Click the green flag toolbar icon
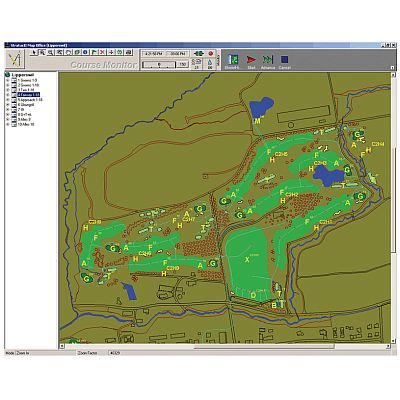The image size is (400, 400). pyautogui.click(x=94, y=52)
